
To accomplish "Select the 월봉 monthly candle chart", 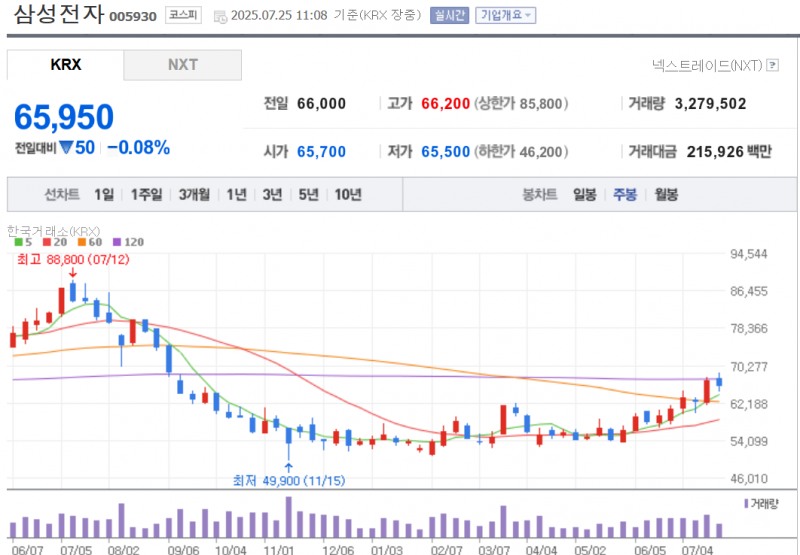I will [x=666, y=195].
